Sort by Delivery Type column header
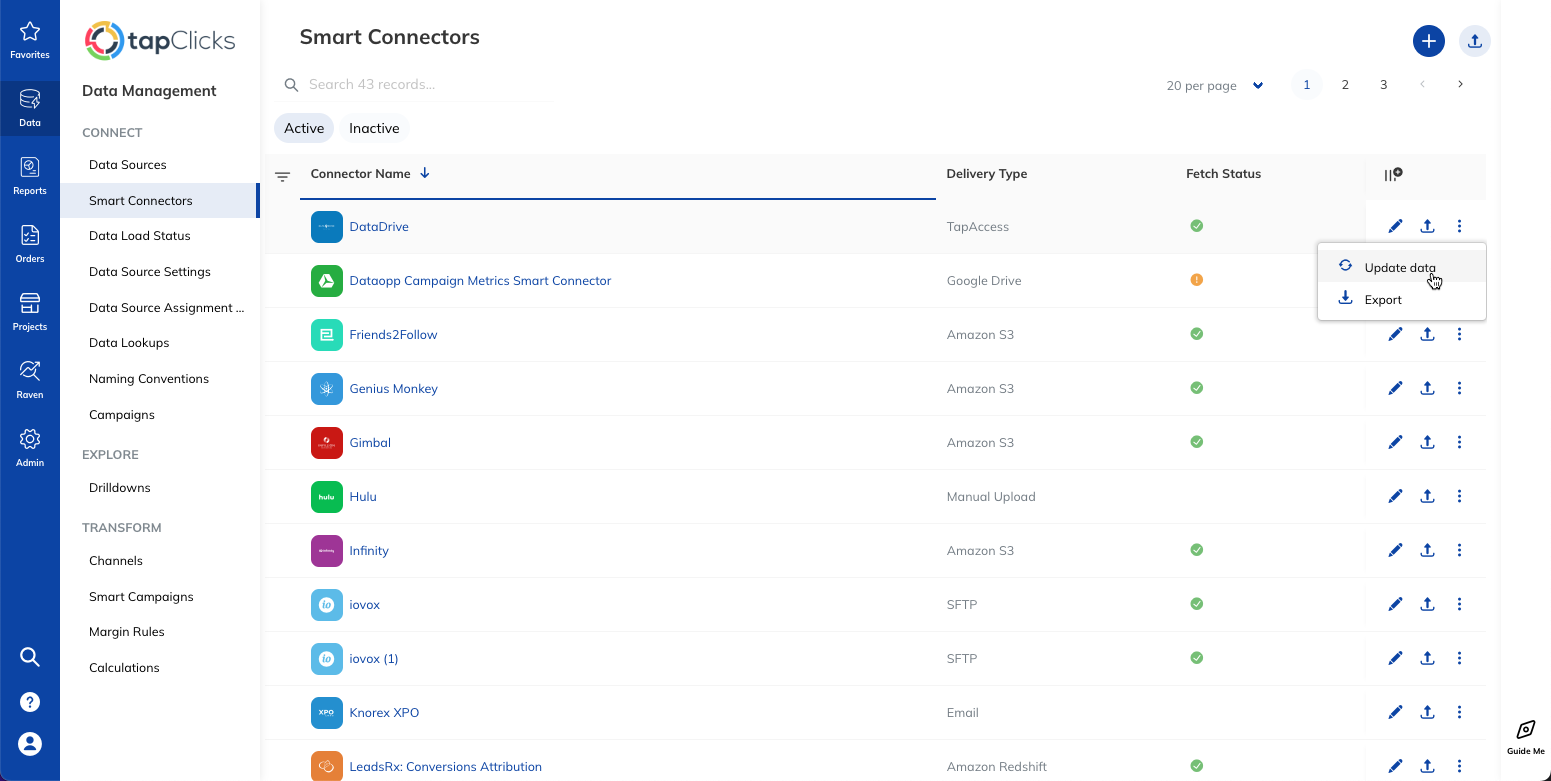1551x781 pixels. click(987, 174)
